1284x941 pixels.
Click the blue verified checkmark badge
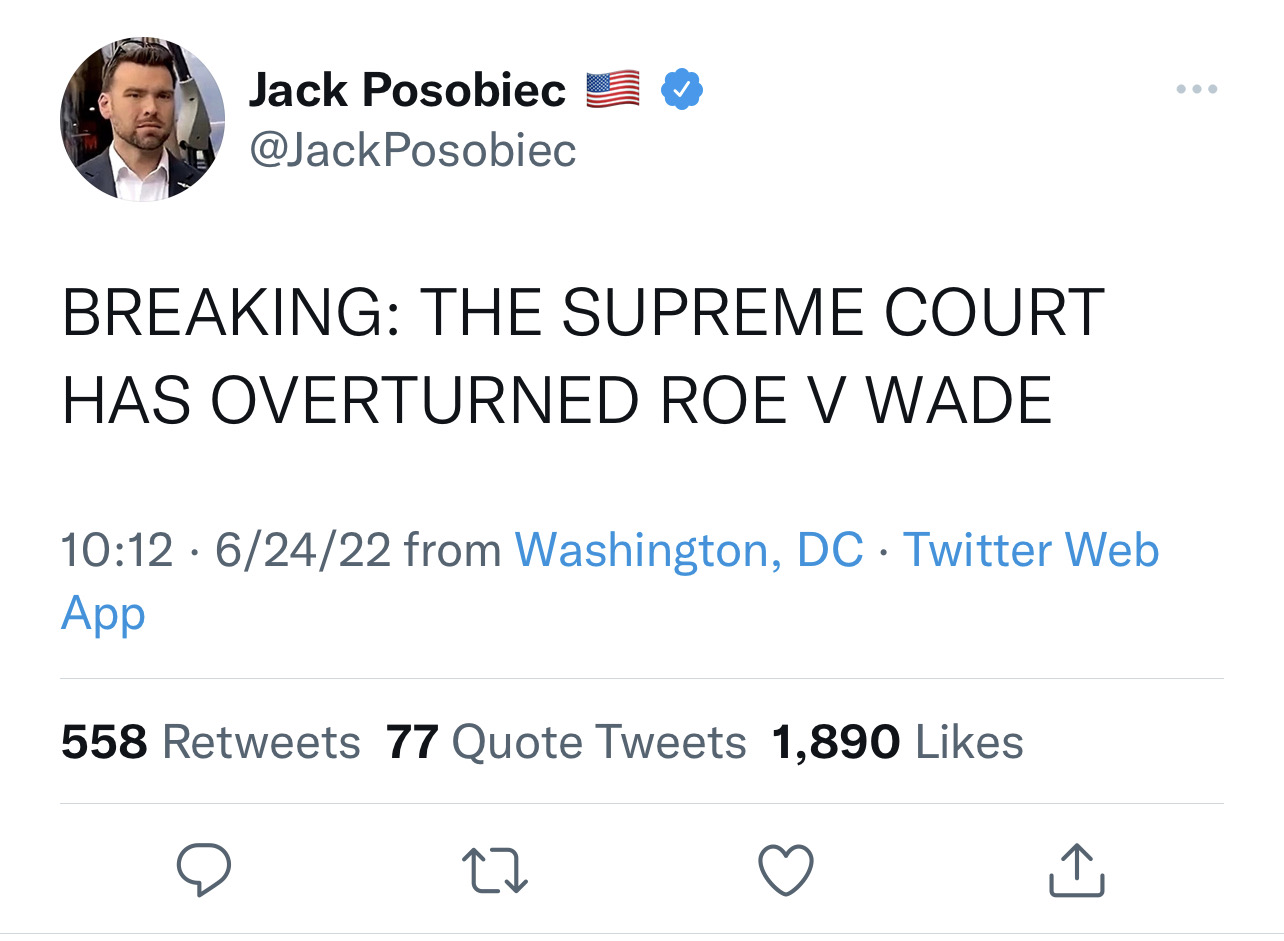[682, 91]
